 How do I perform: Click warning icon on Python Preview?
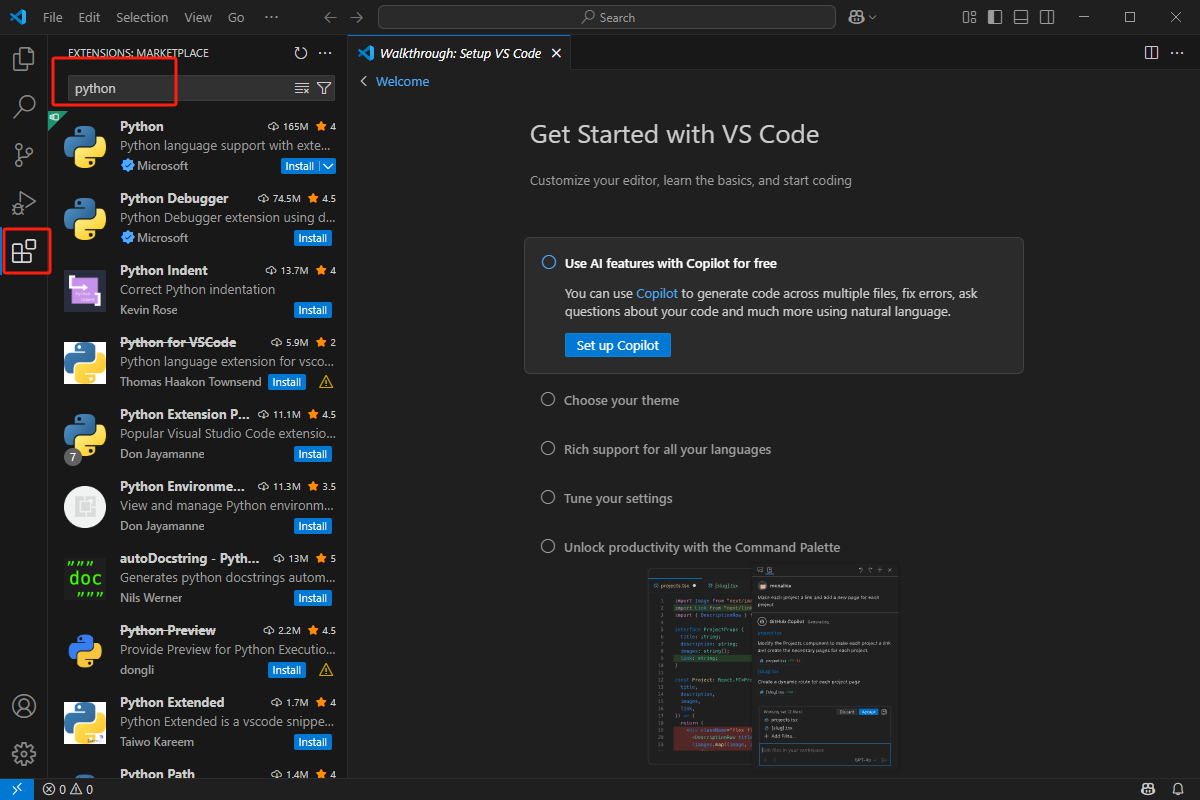click(325, 670)
